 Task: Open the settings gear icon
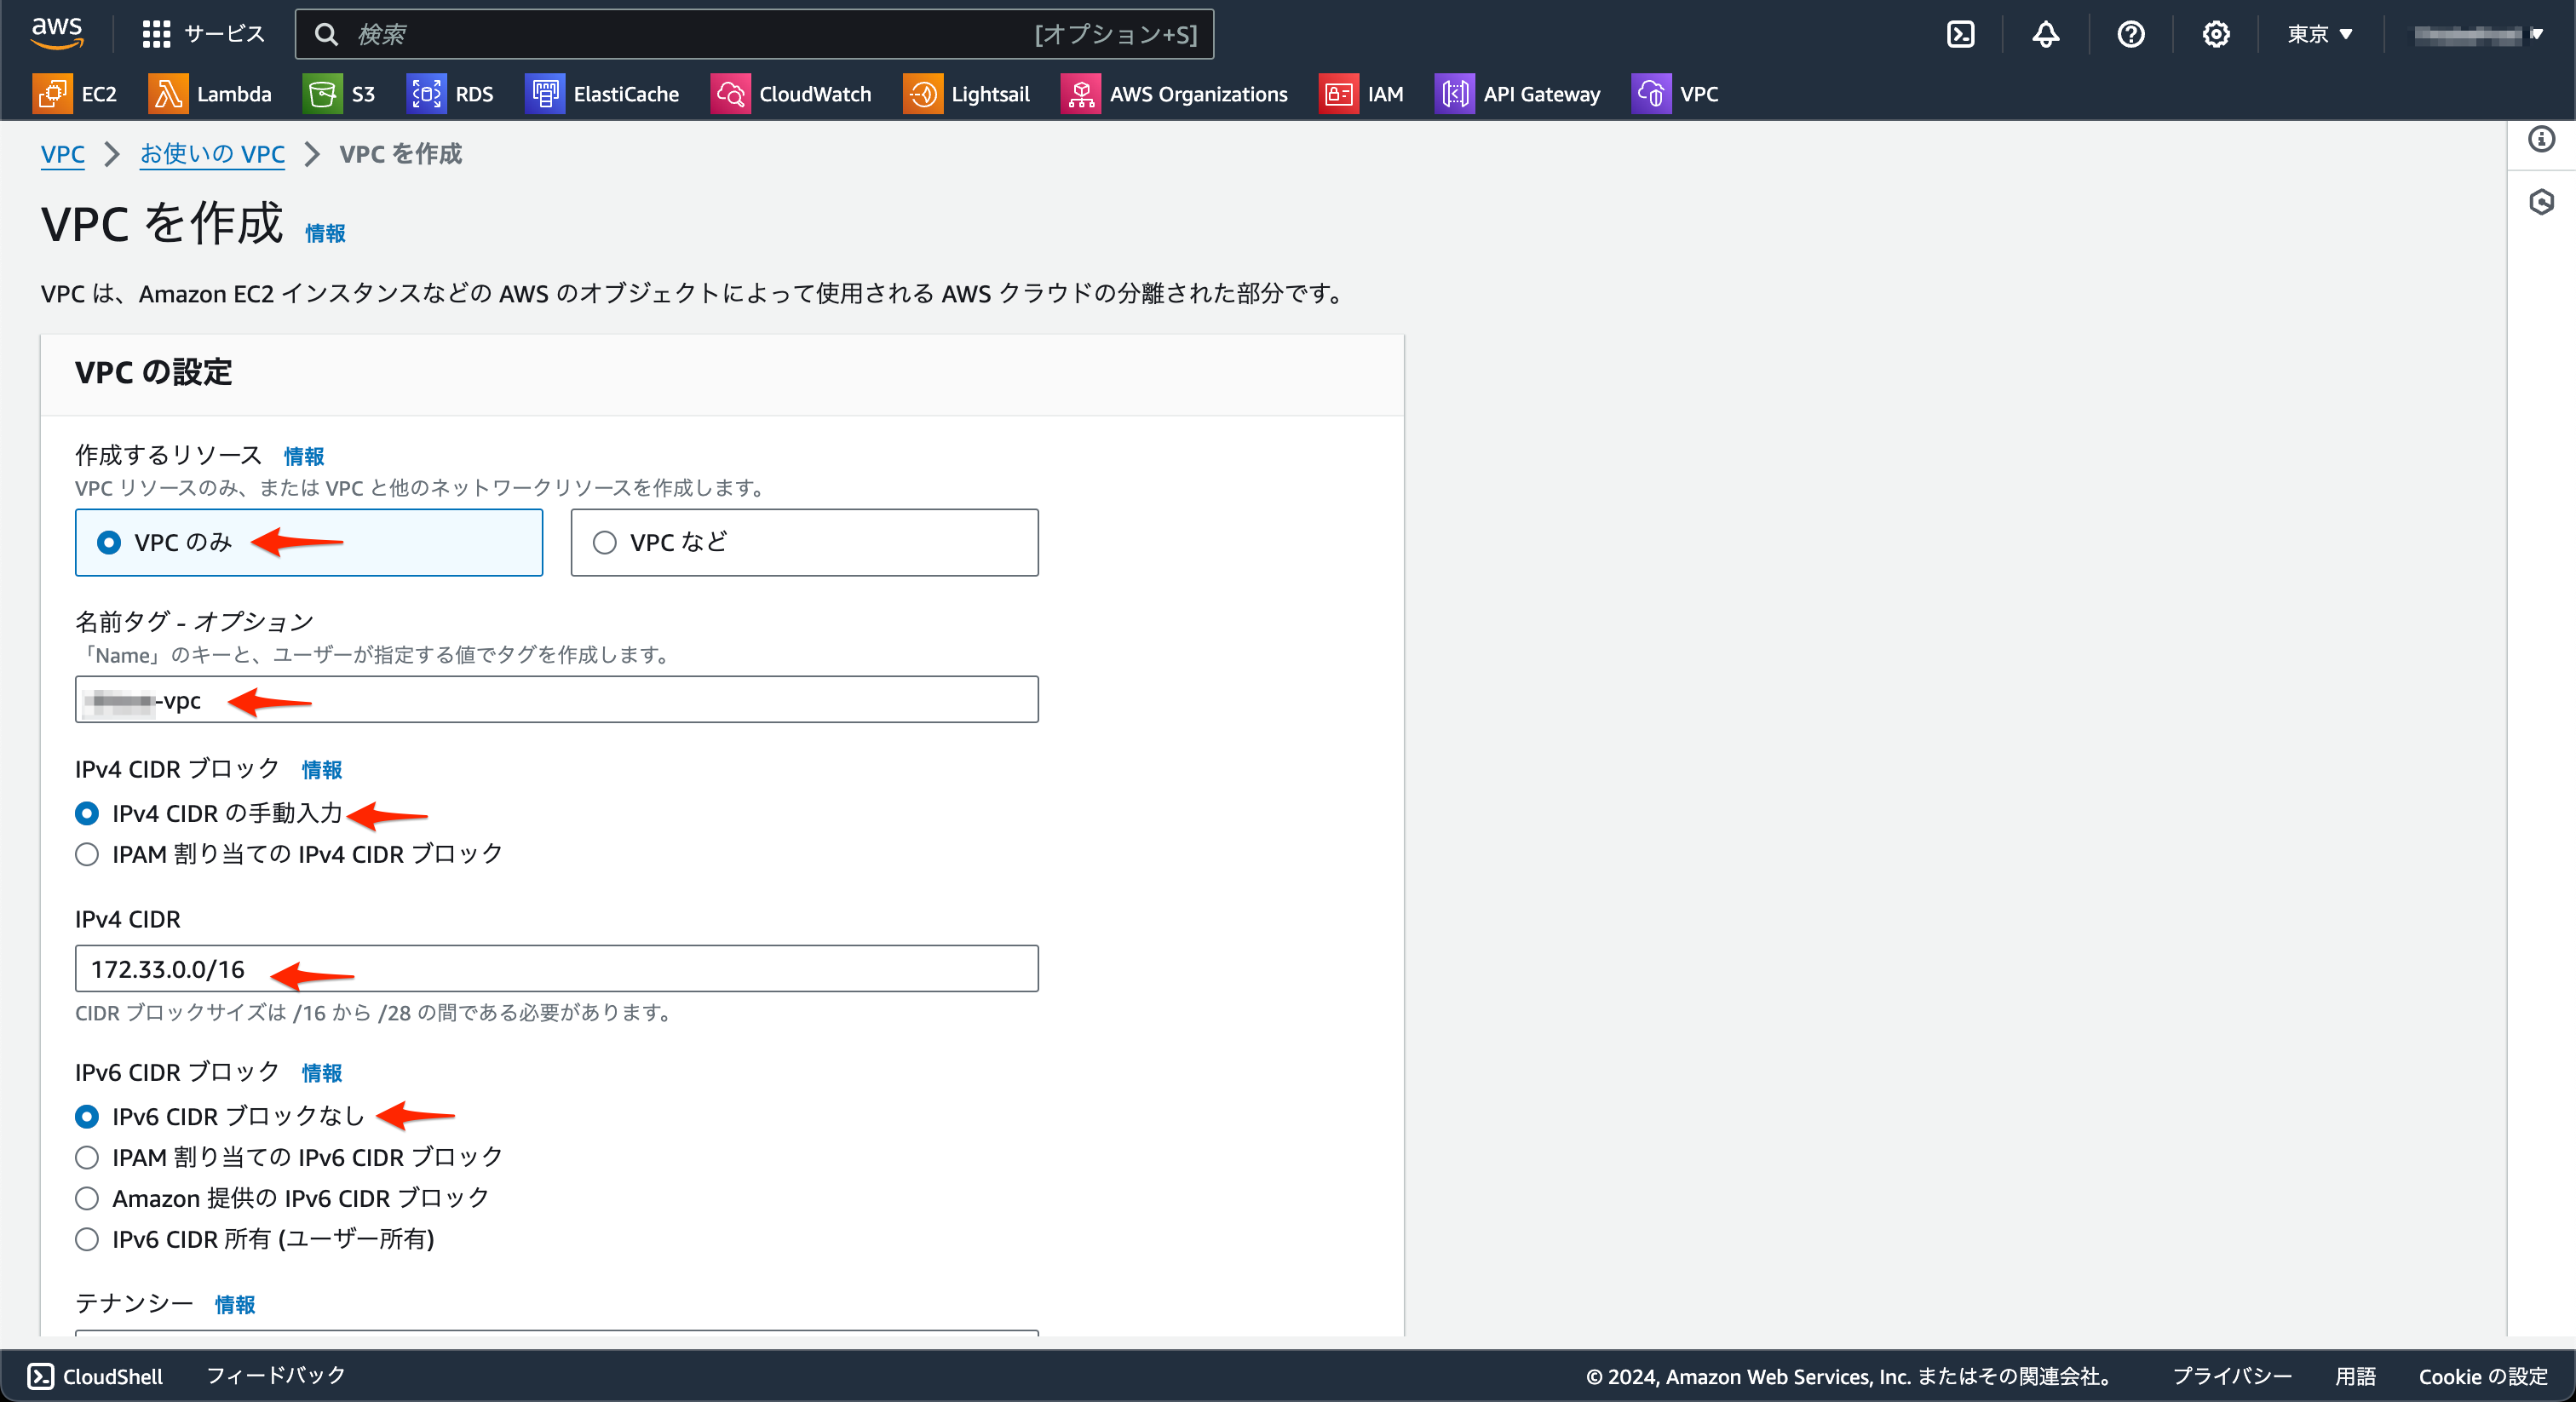coord(2216,33)
